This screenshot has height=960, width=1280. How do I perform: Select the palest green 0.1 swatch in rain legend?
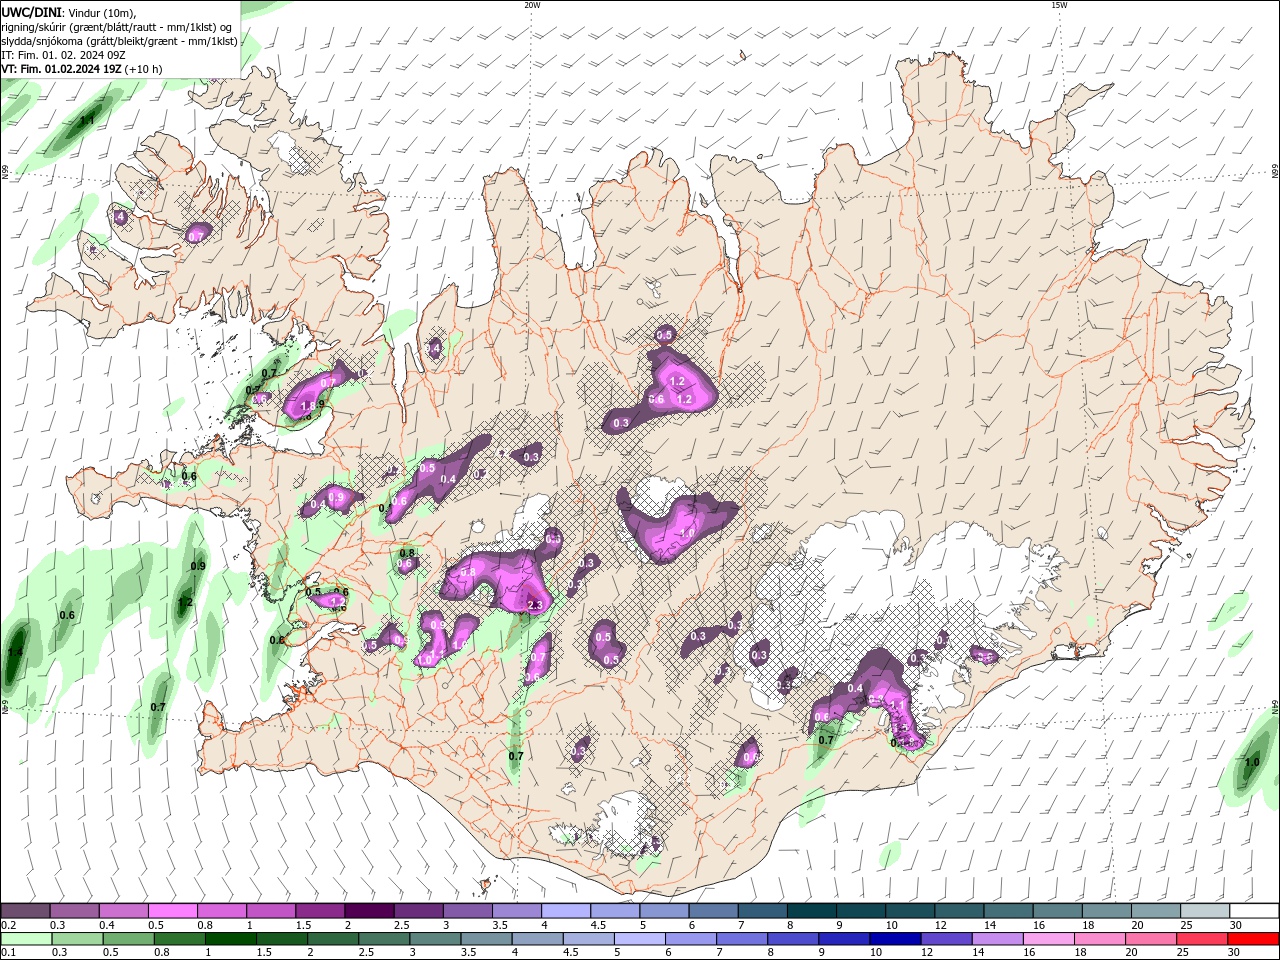(25, 939)
